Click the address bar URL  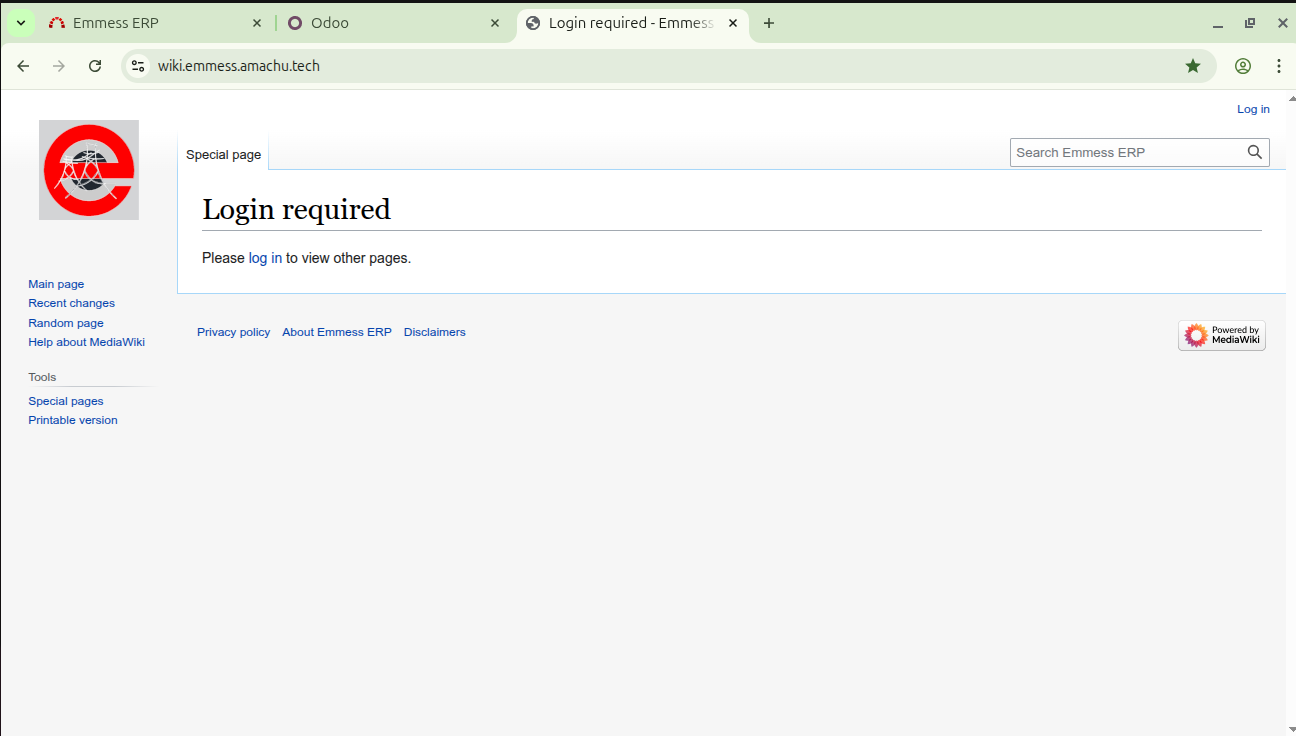pyautogui.click(x=238, y=66)
